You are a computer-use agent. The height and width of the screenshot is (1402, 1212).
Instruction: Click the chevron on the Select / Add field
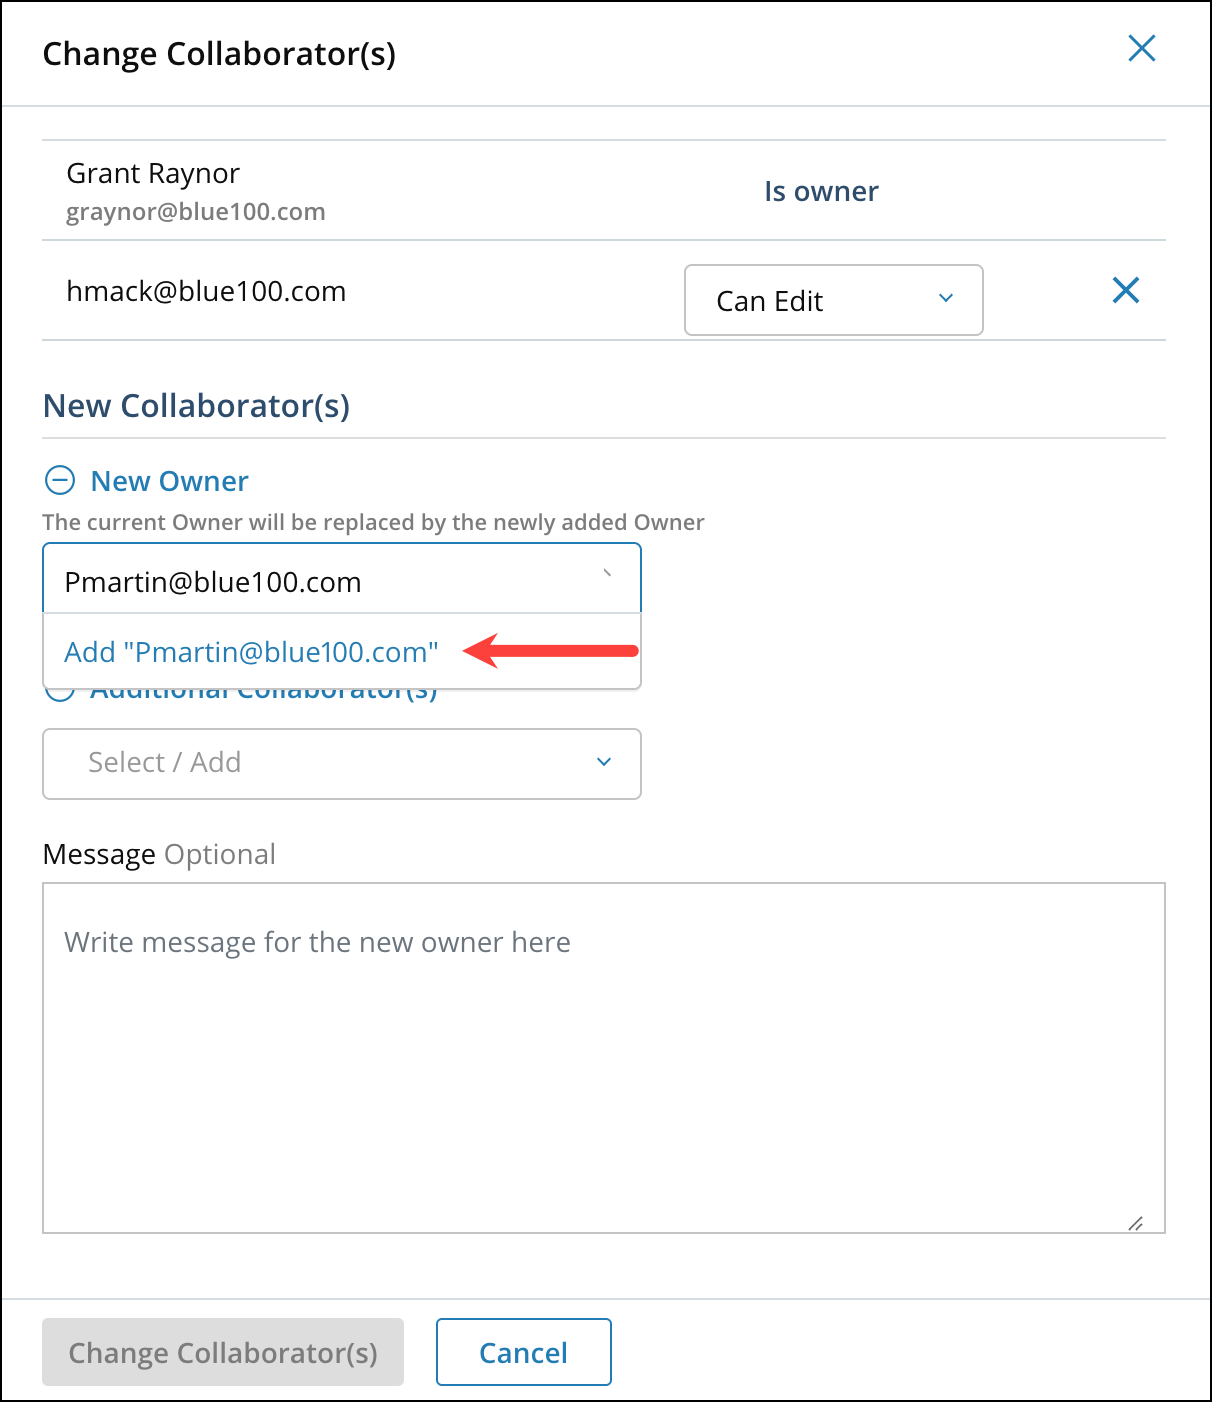(604, 762)
